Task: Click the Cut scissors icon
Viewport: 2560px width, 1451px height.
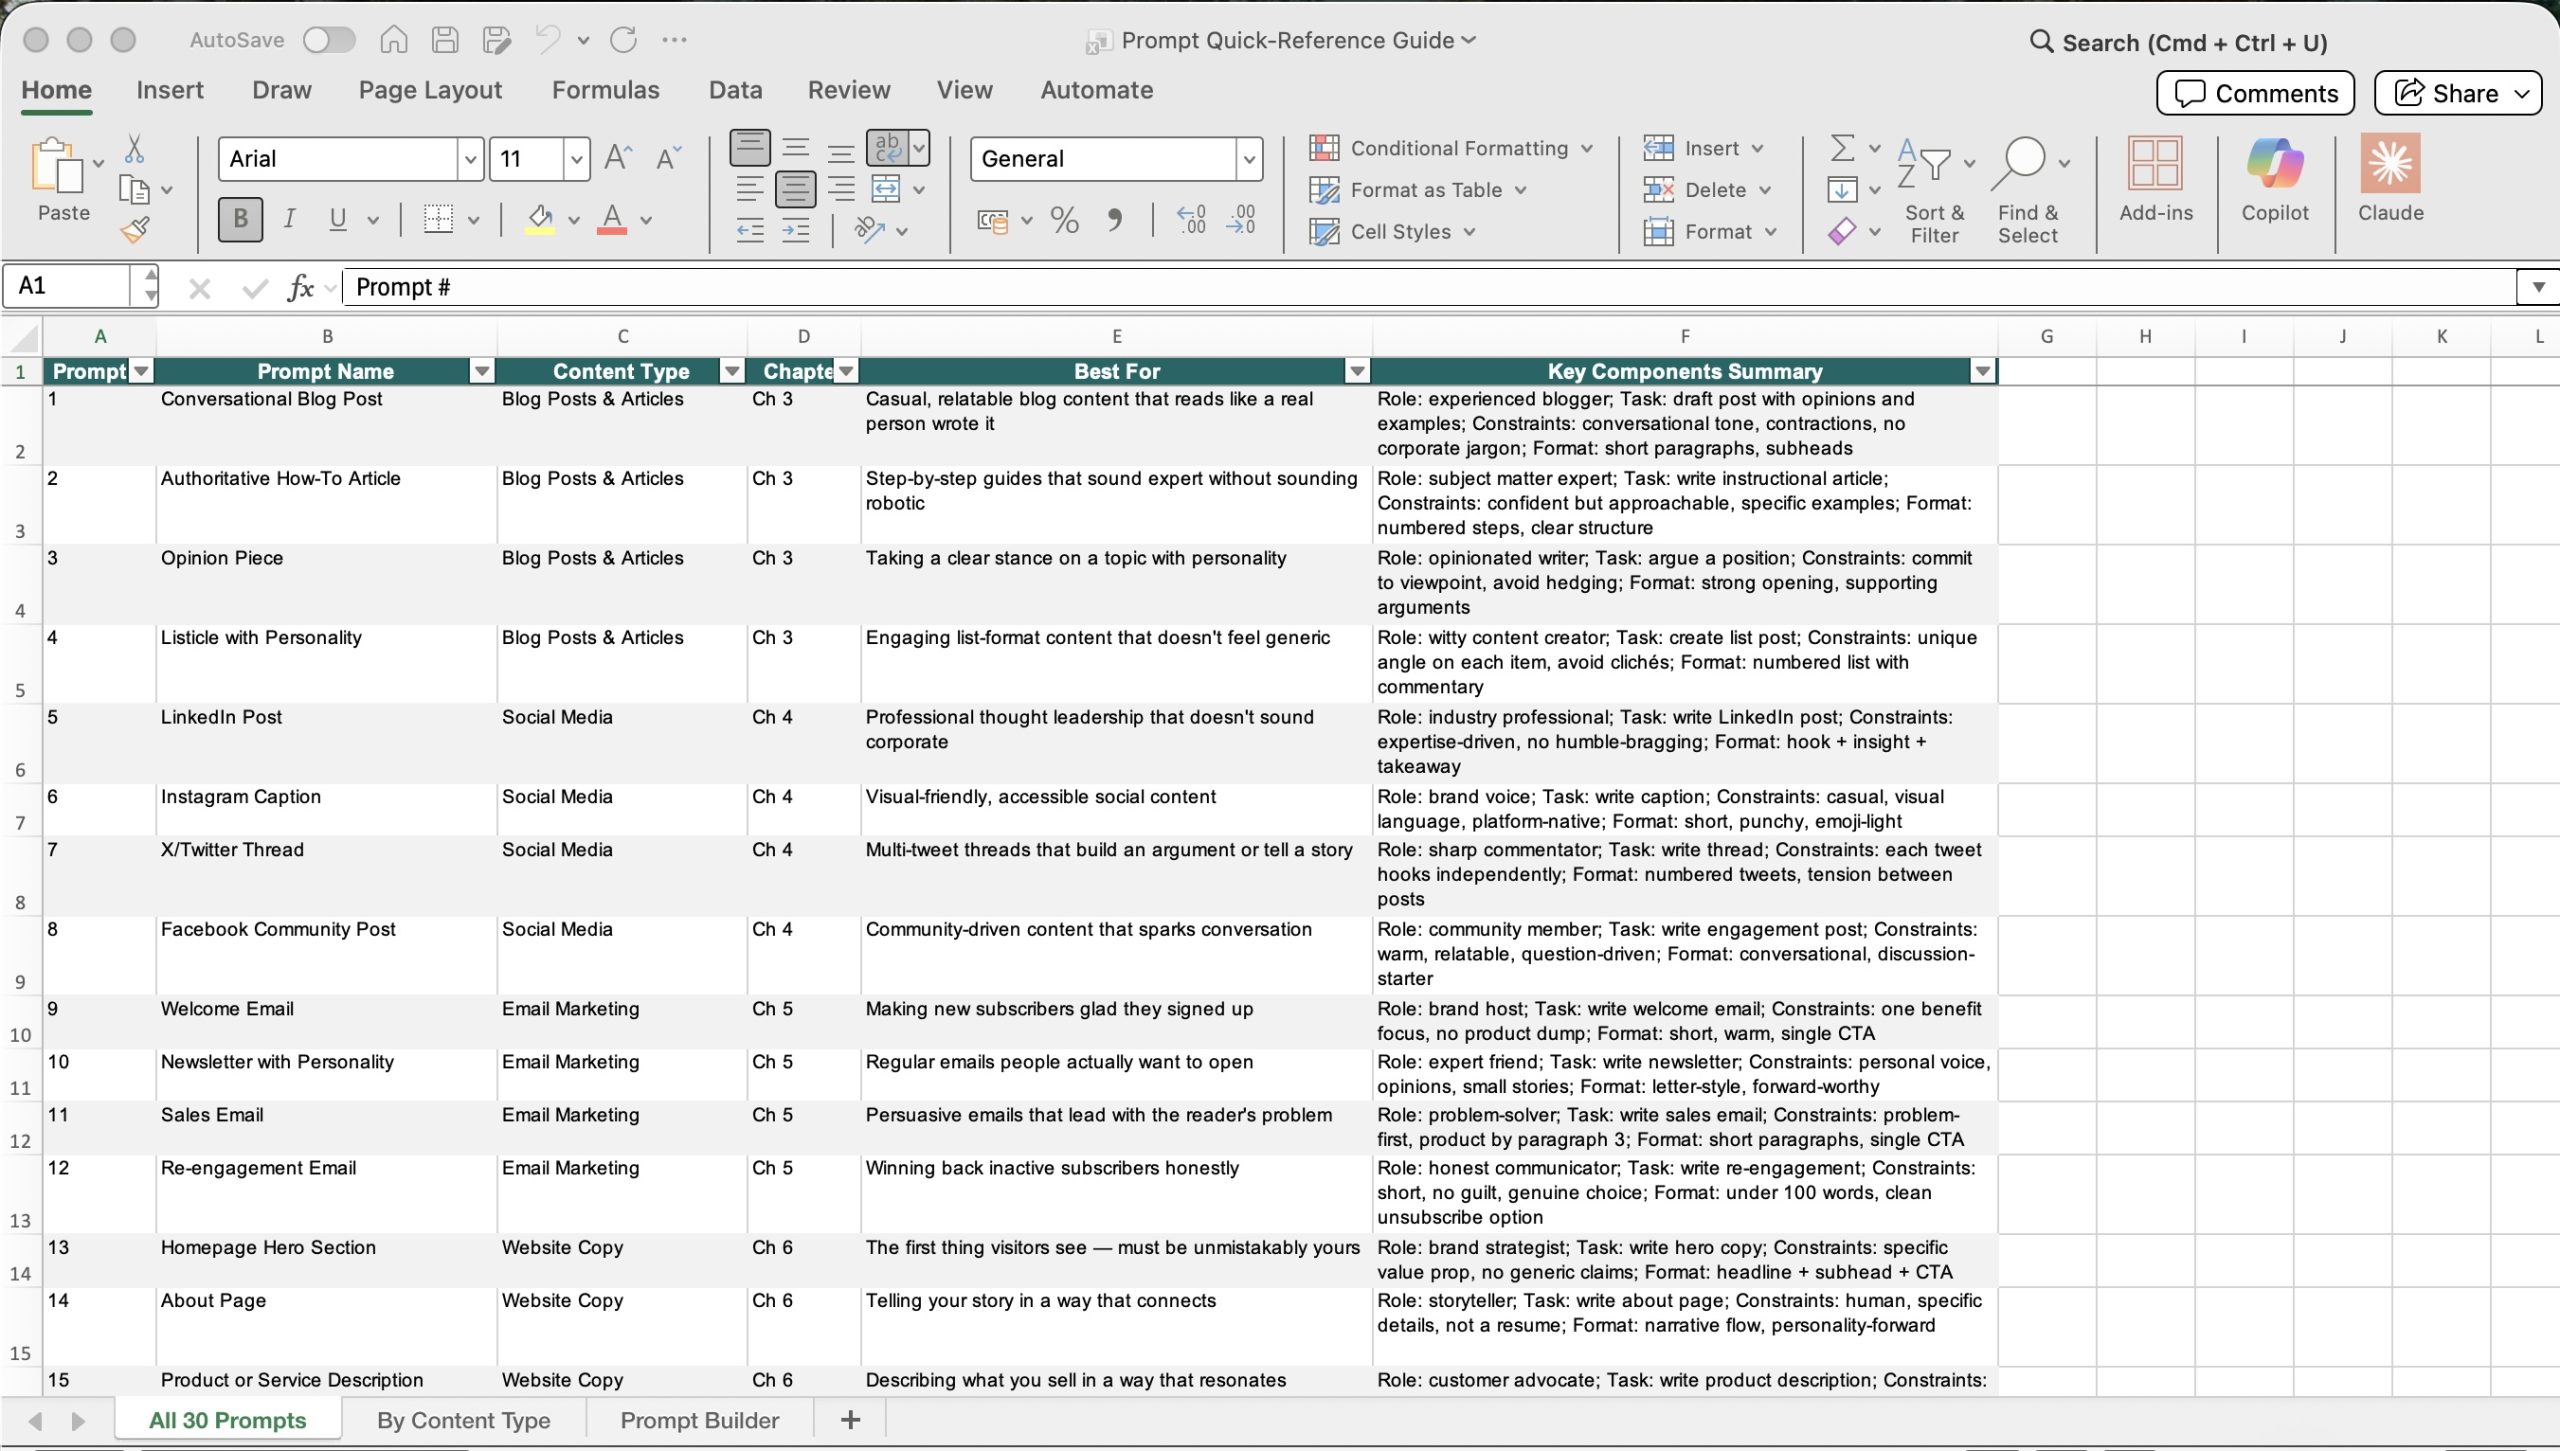Action: 134,149
